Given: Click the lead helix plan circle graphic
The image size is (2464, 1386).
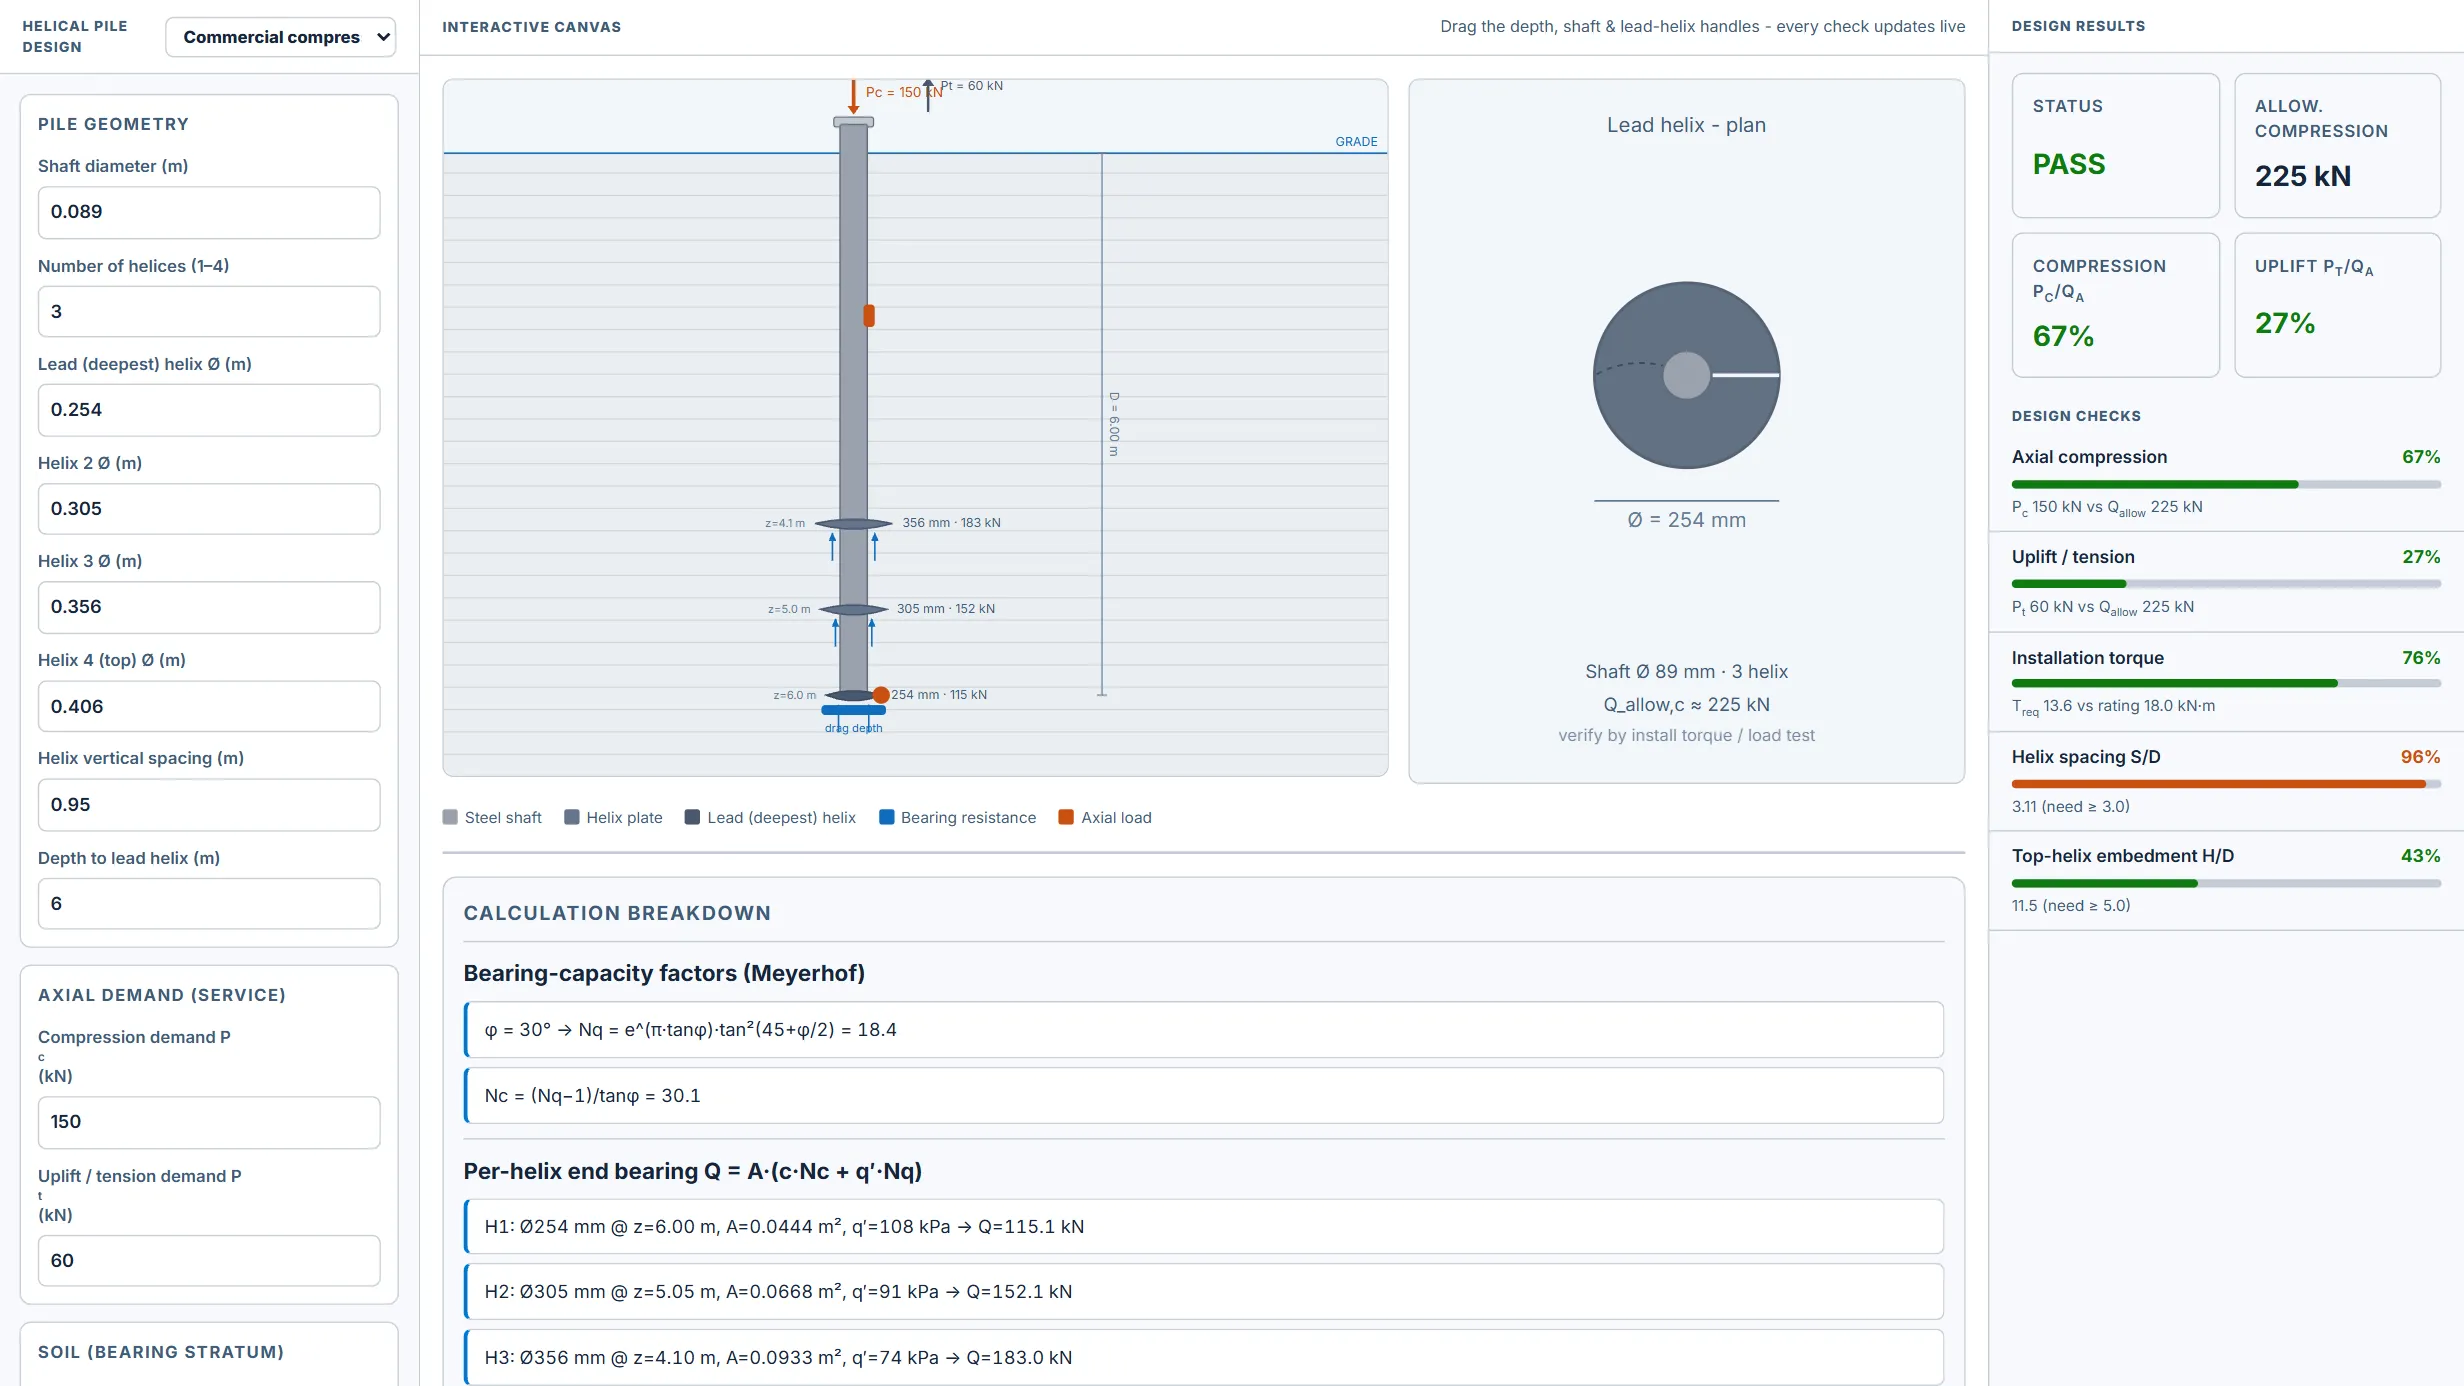Looking at the screenshot, I should (x=1686, y=375).
